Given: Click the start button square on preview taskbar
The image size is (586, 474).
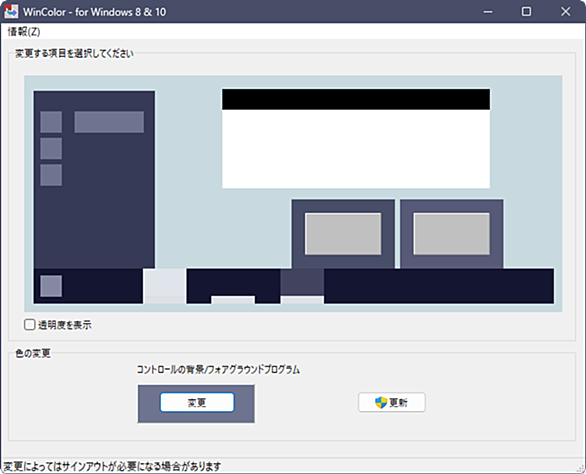Looking at the screenshot, I should (x=51, y=286).
